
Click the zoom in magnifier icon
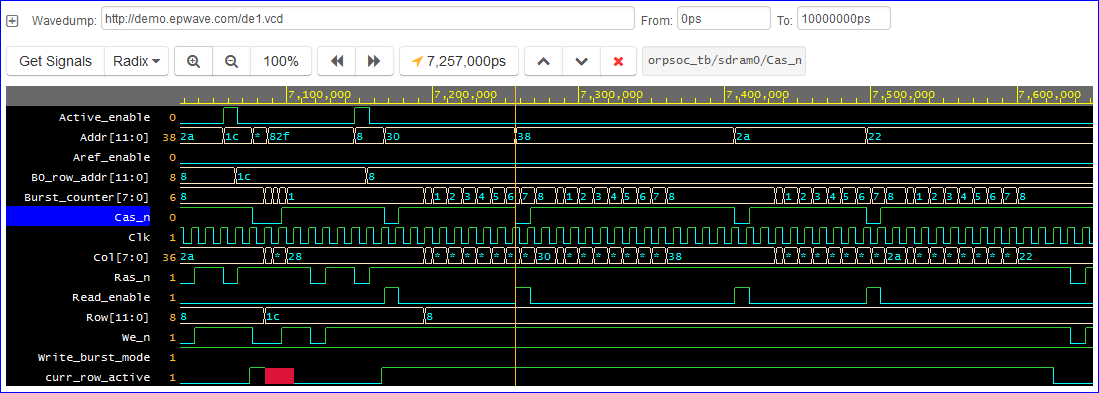(193, 62)
